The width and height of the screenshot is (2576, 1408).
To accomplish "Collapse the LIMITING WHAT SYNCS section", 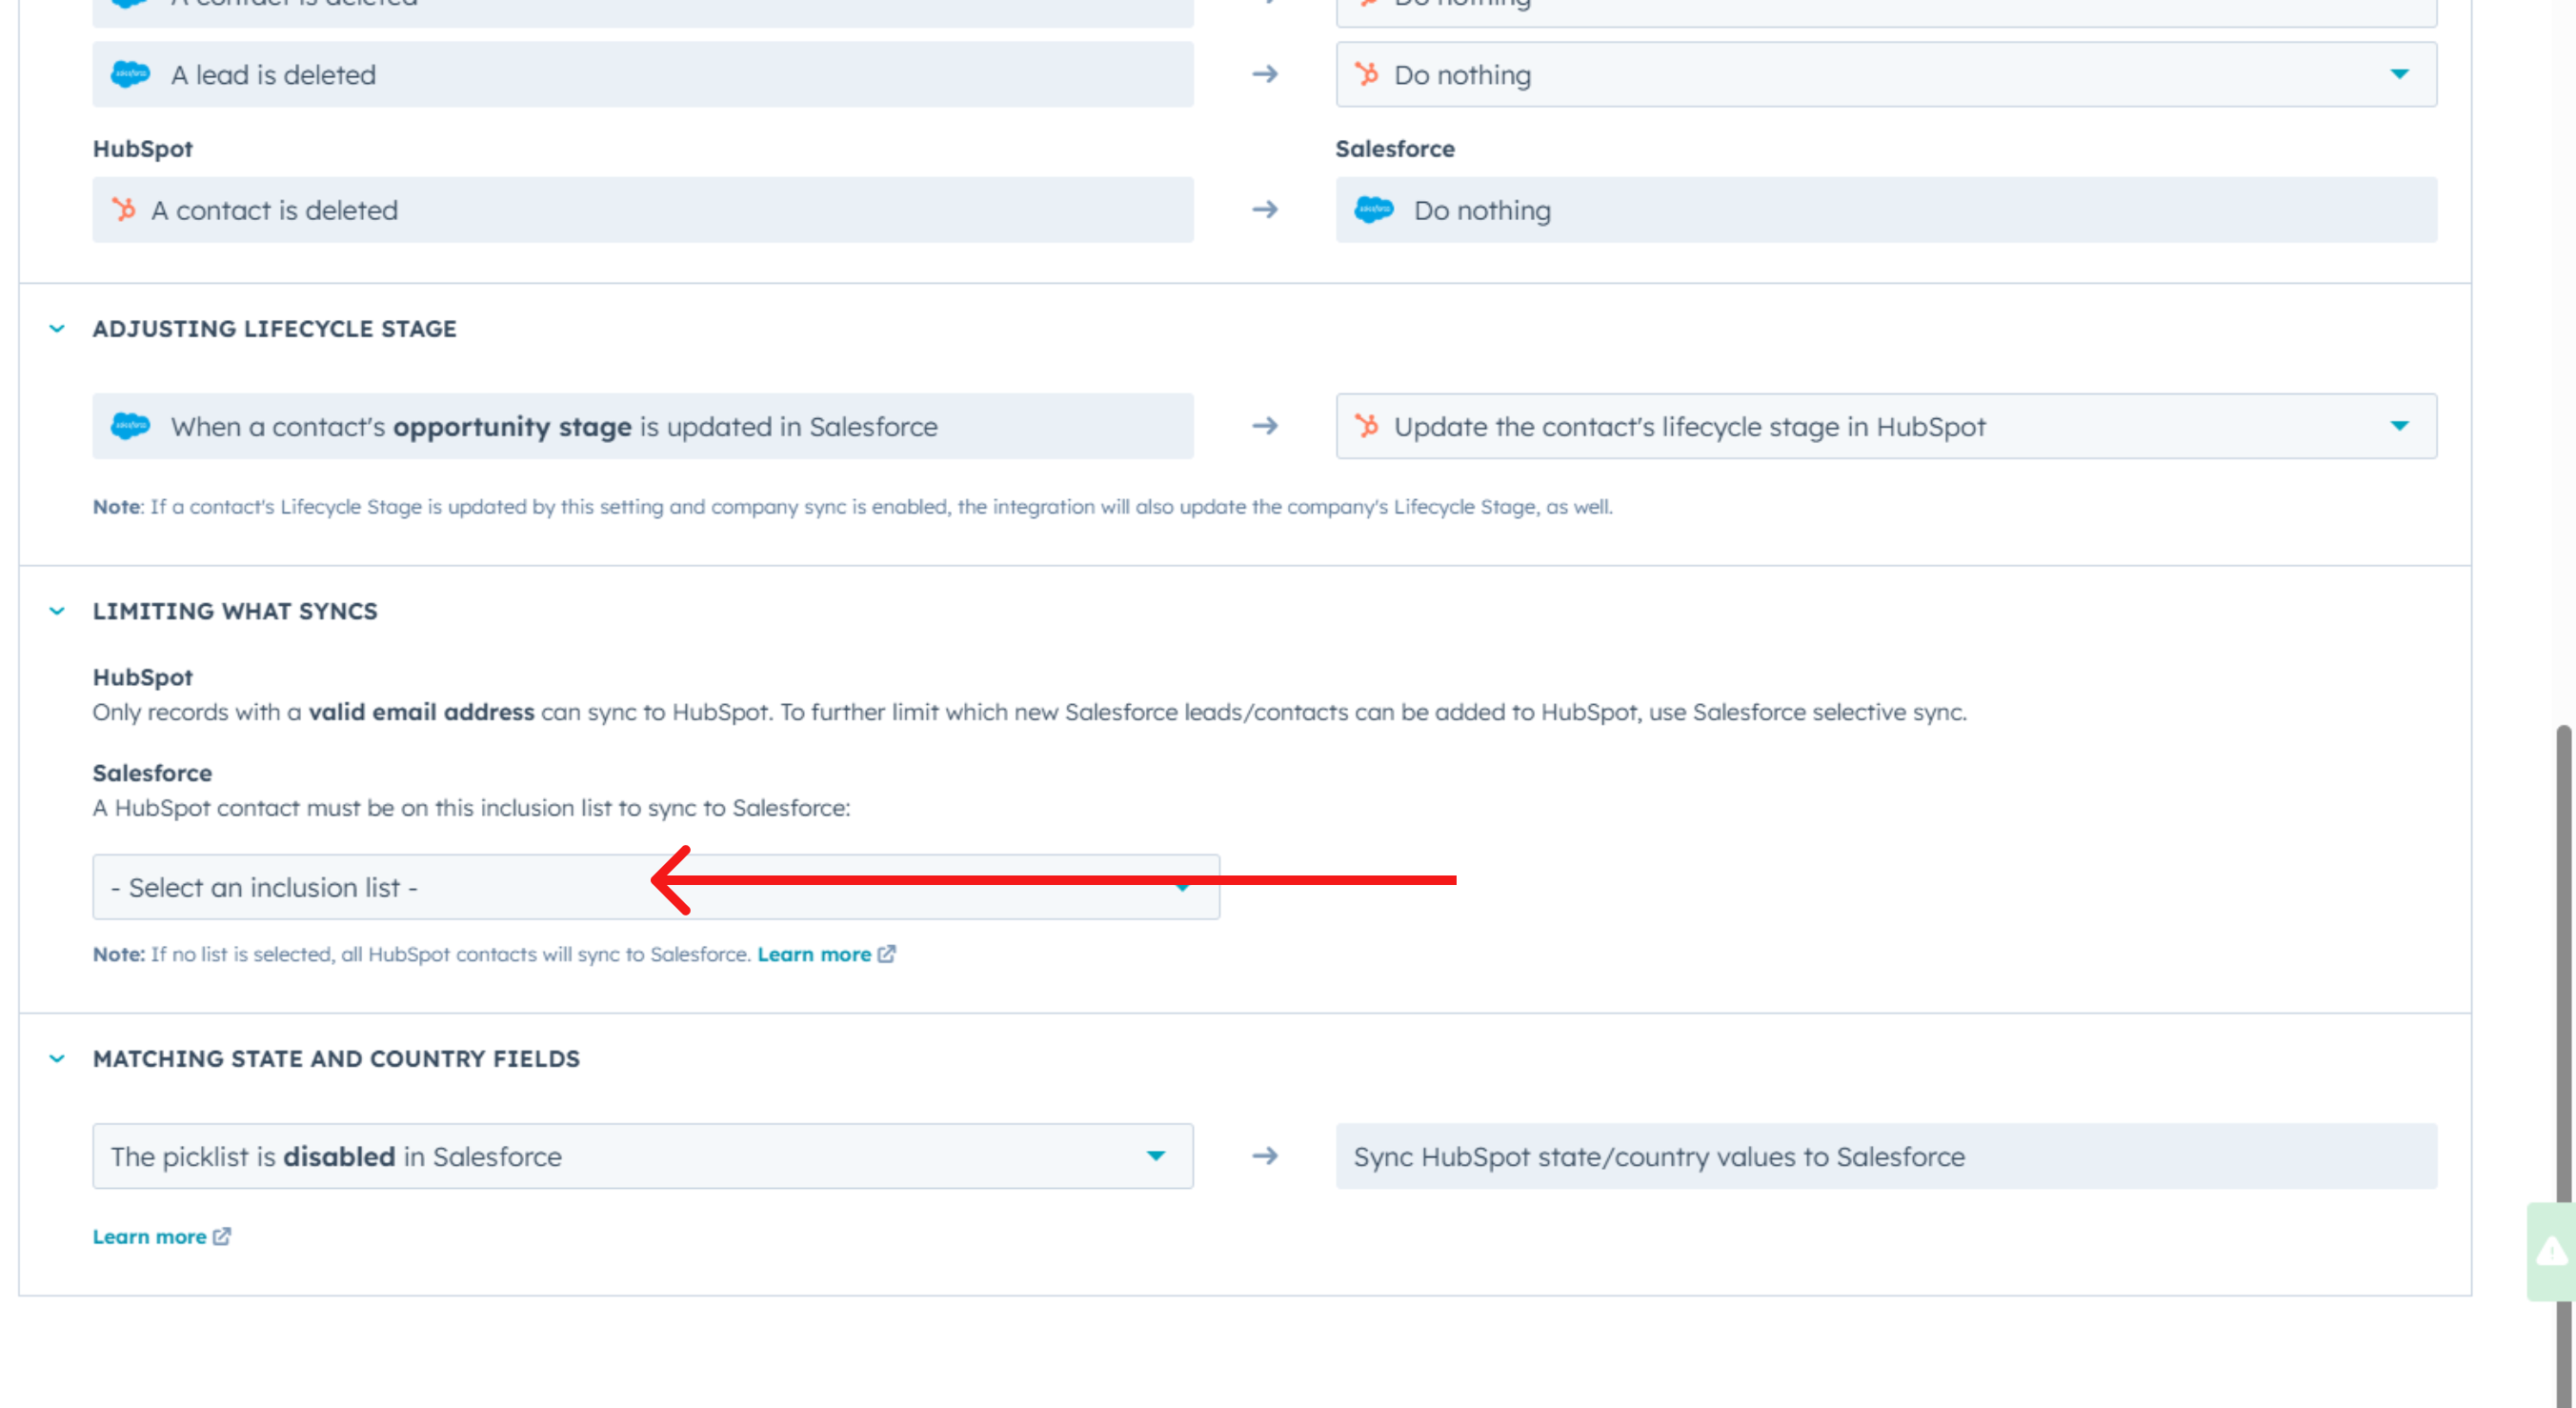I will [x=56, y=611].
